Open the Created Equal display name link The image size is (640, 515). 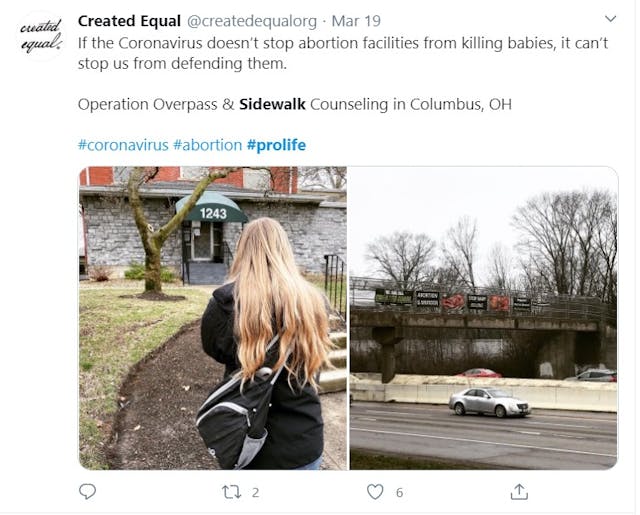(x=130, y=21)
